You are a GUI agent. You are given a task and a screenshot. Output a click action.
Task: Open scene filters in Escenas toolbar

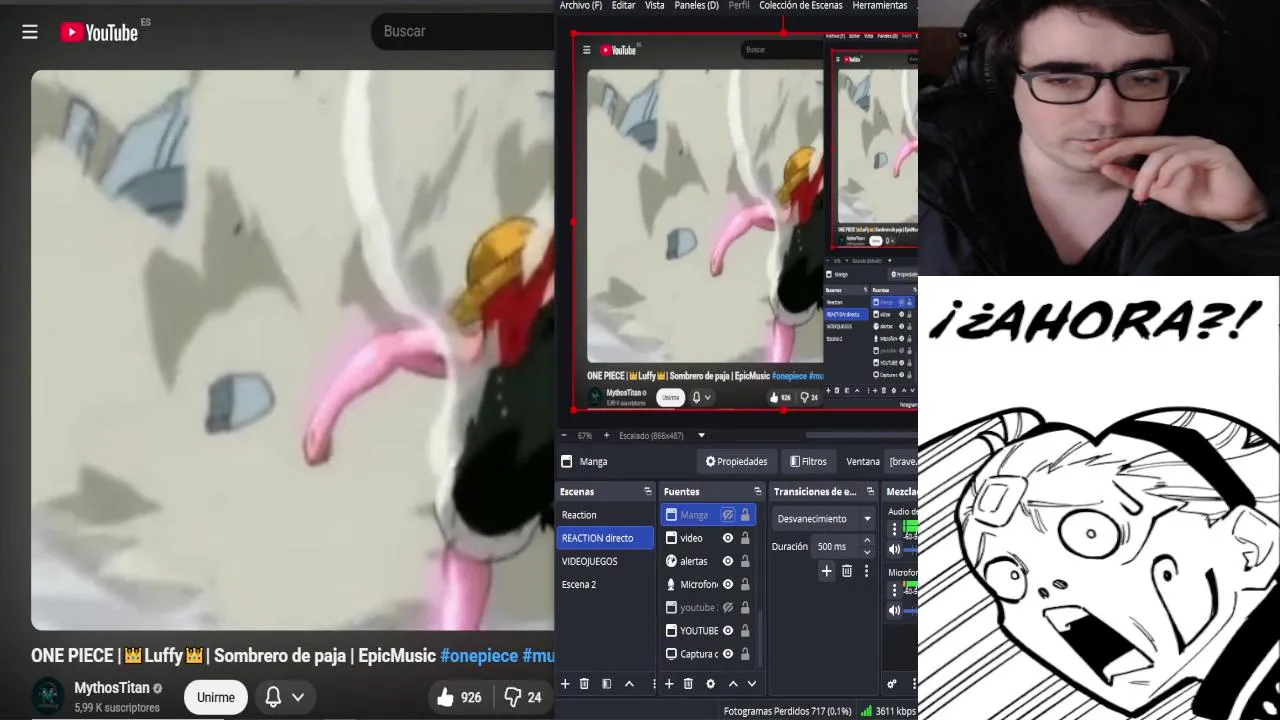click(x=606, y=684)
